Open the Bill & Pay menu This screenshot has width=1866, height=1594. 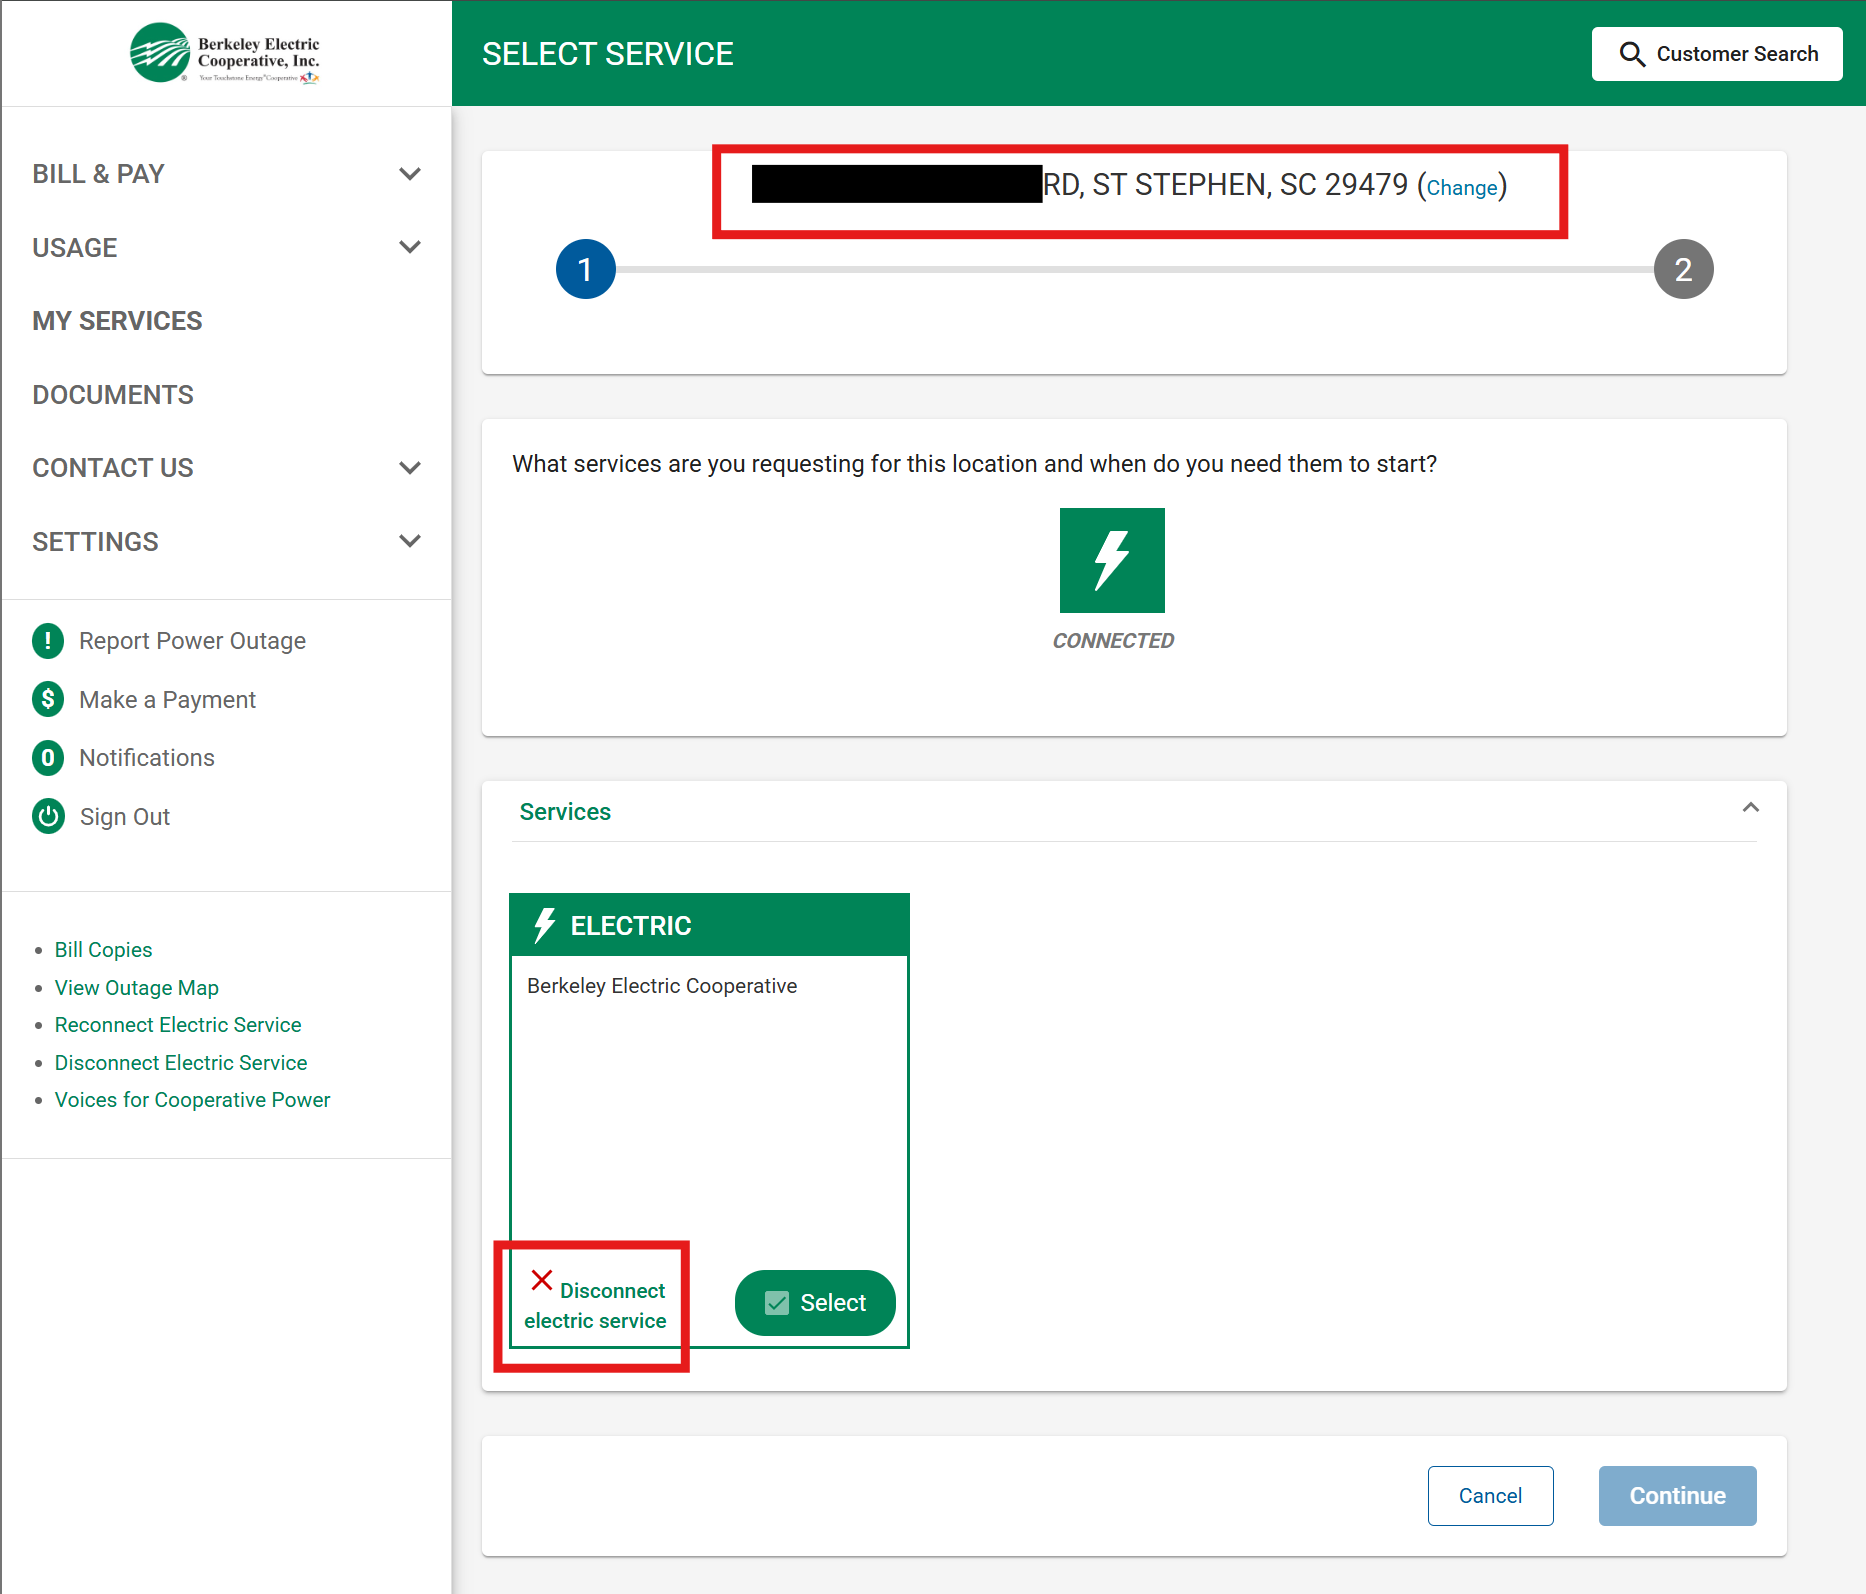click(x=226, y=174)
